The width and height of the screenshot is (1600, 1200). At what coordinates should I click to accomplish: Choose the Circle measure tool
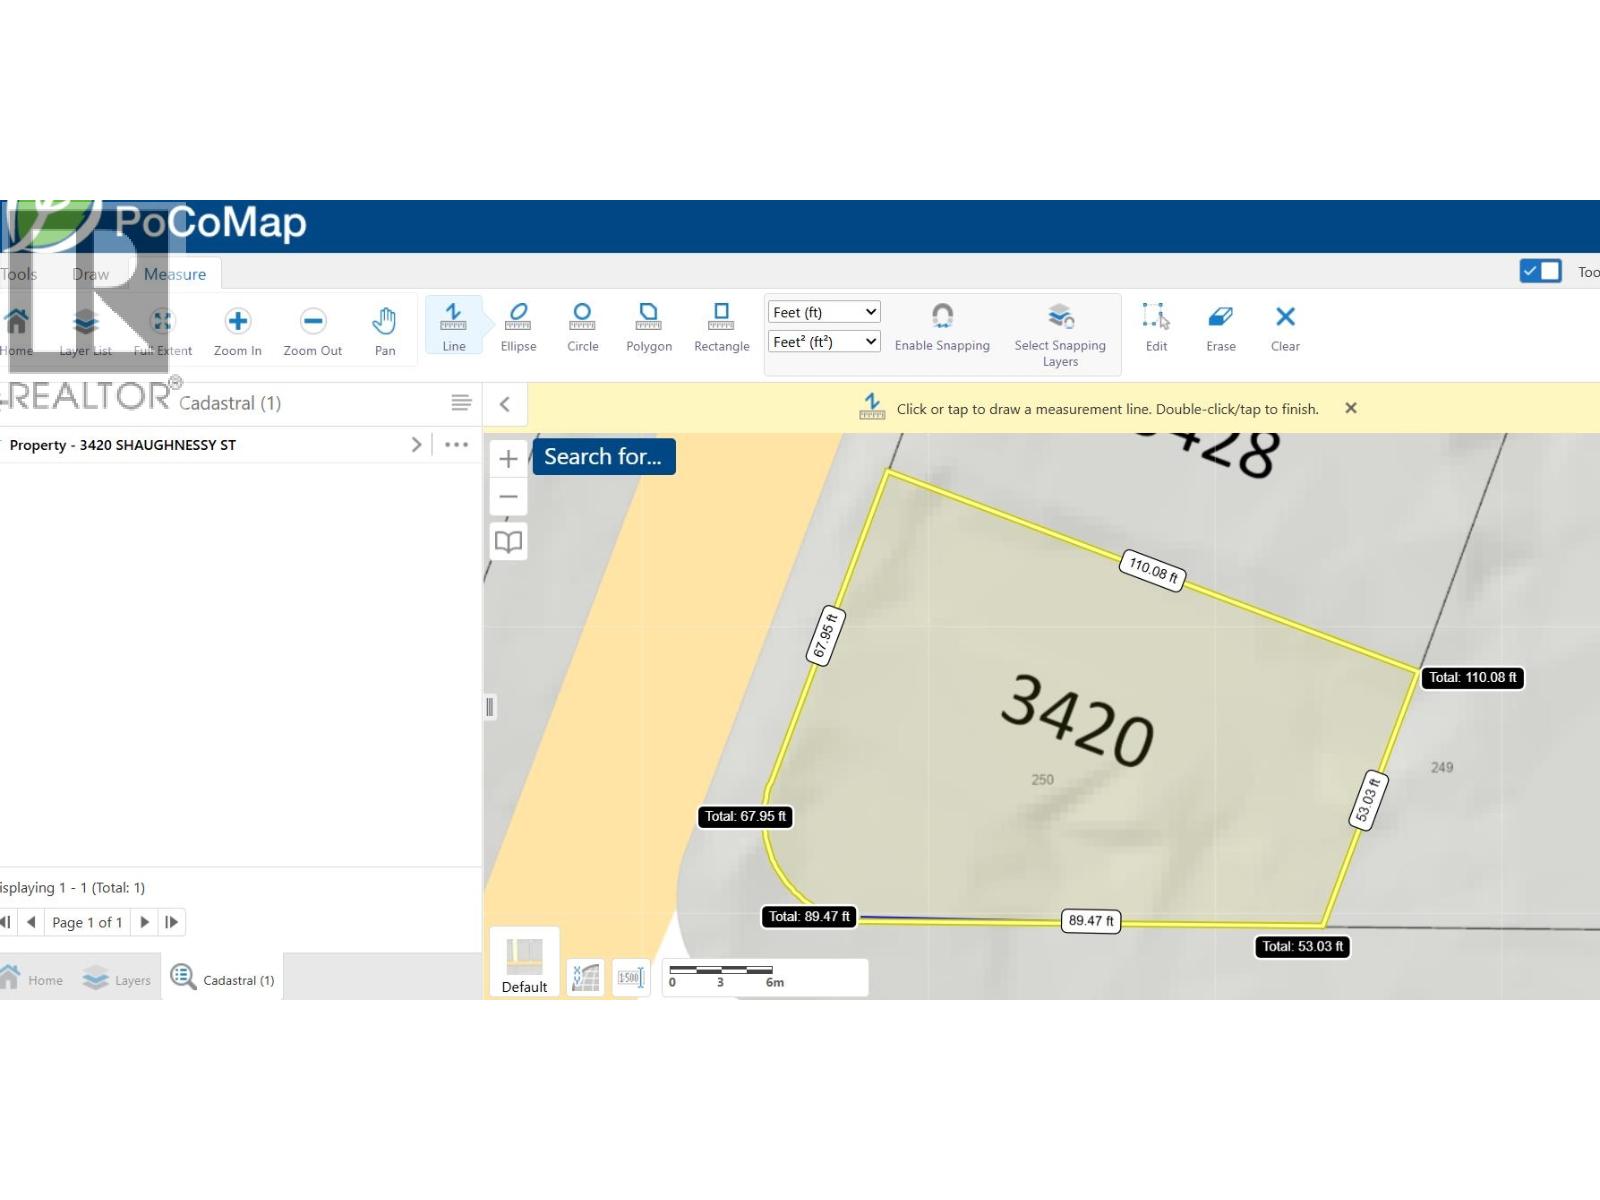click(582, 326)
